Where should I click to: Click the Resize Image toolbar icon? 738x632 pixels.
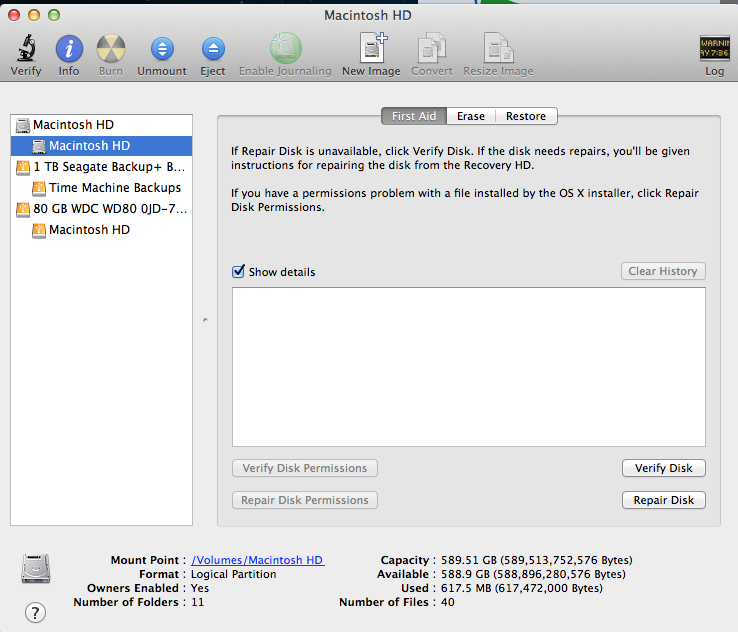pos(498,48)
